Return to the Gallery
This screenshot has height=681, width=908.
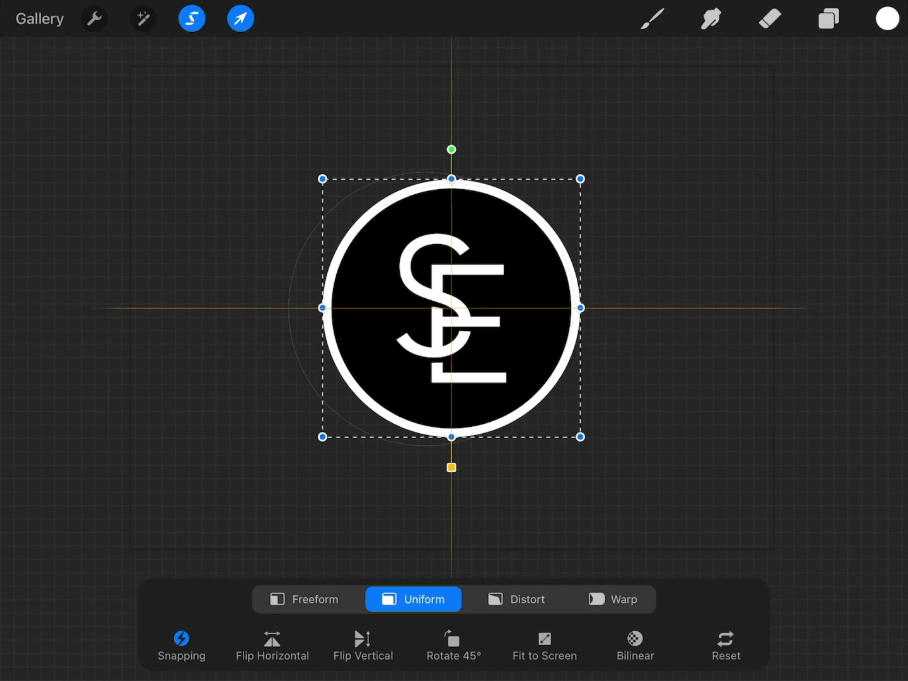(x=39, y=19)
